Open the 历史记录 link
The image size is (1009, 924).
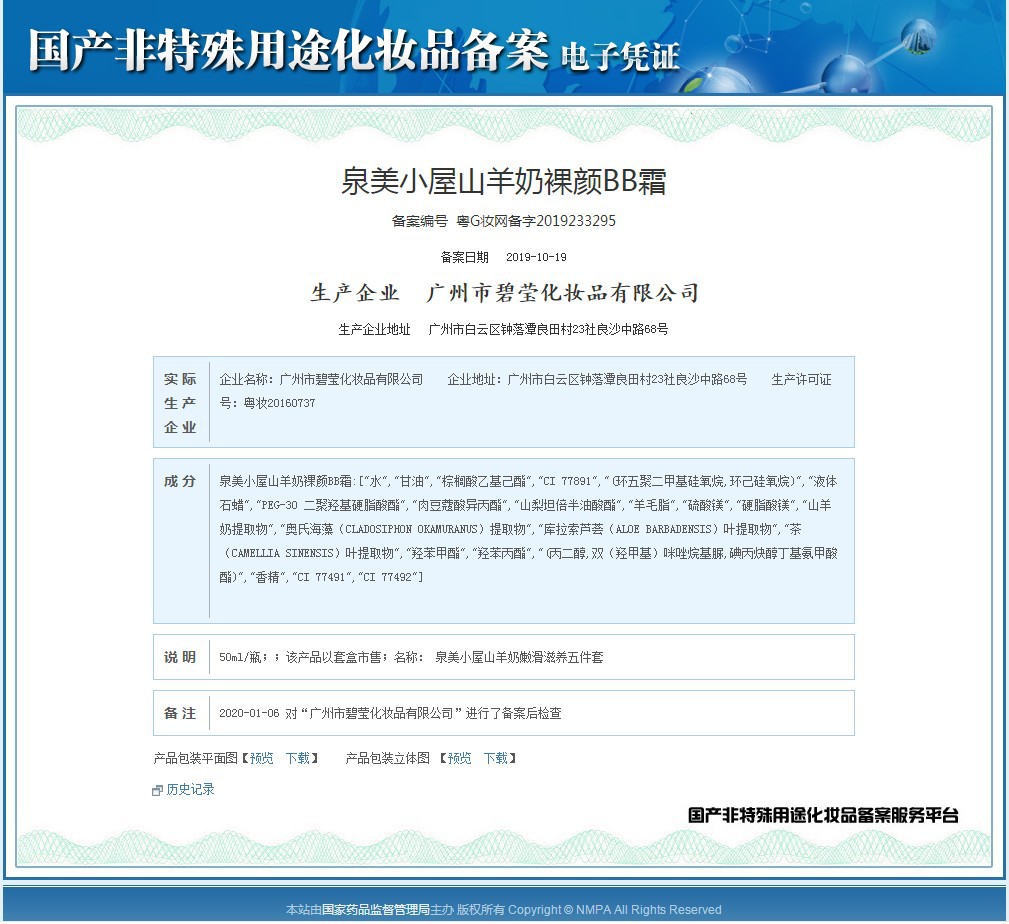(x=190, y=790)
